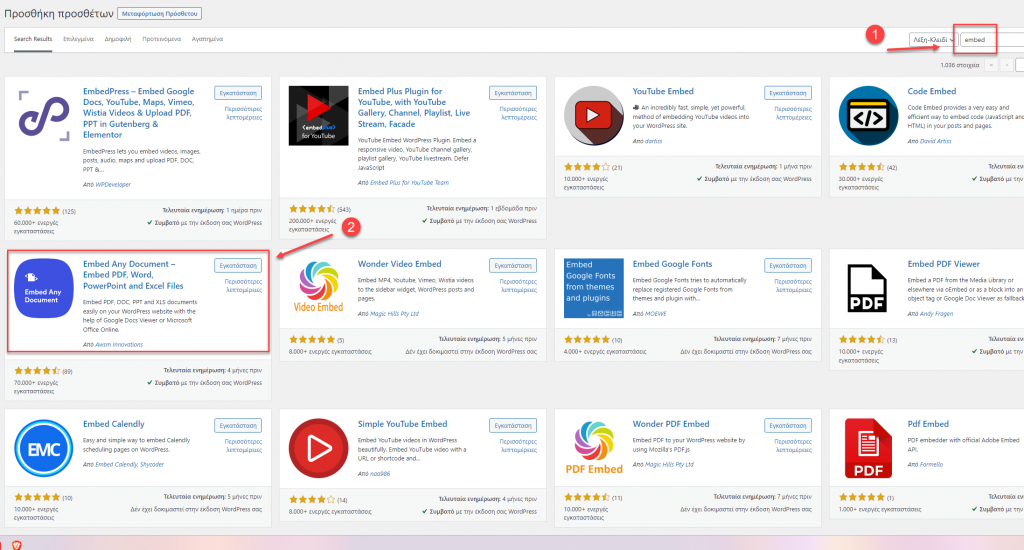Open the Embed Google Fonts title link
The width and height of the screenshot is (1024, 550).
(672, 264)
